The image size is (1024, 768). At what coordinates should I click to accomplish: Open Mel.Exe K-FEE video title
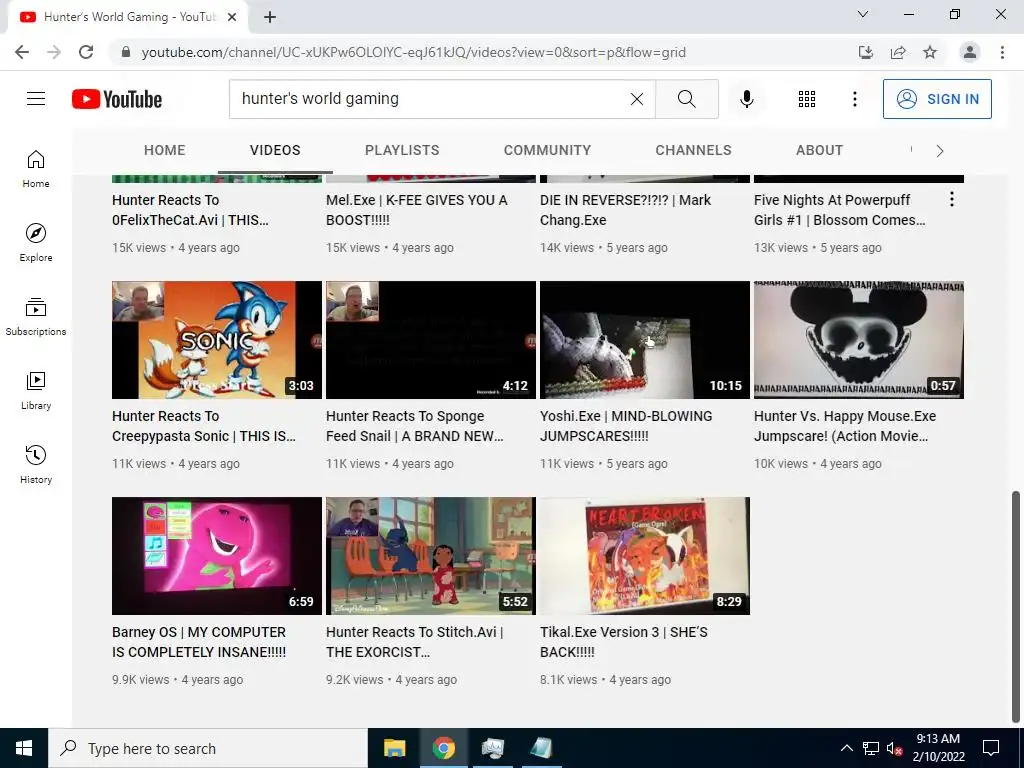[x=417, y=210]
